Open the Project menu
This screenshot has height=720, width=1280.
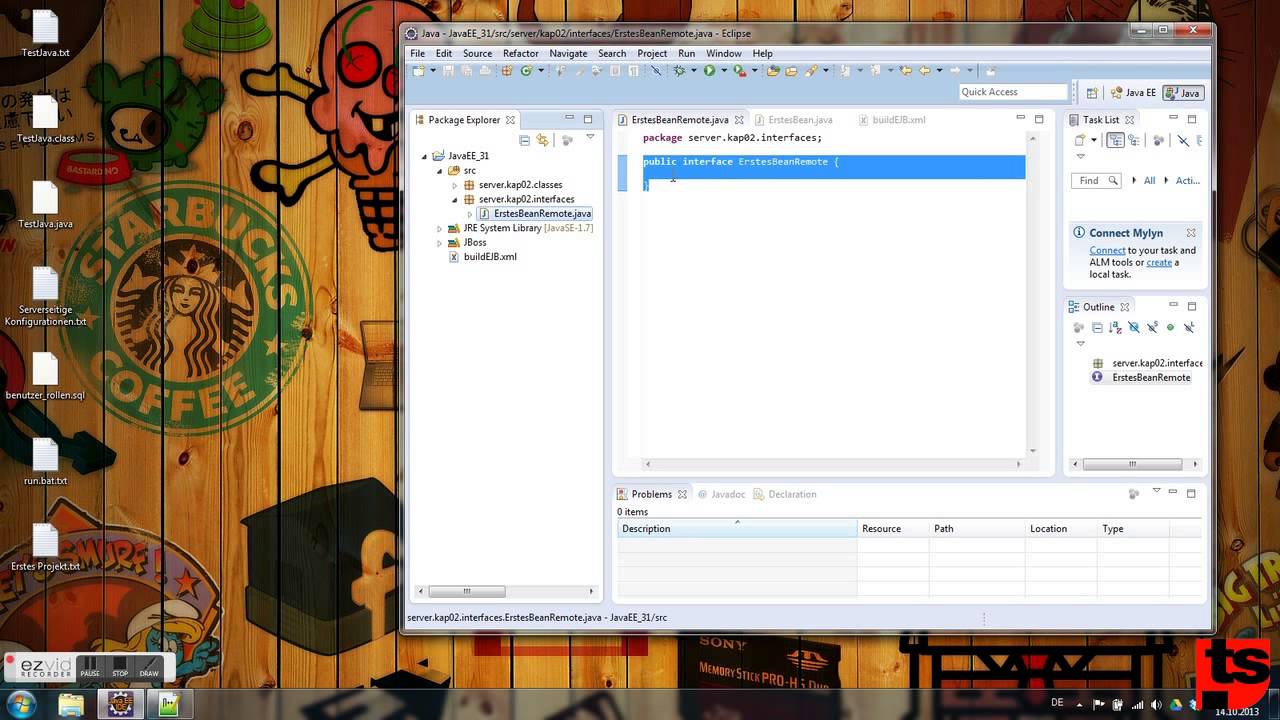click(x=652, y=53)
